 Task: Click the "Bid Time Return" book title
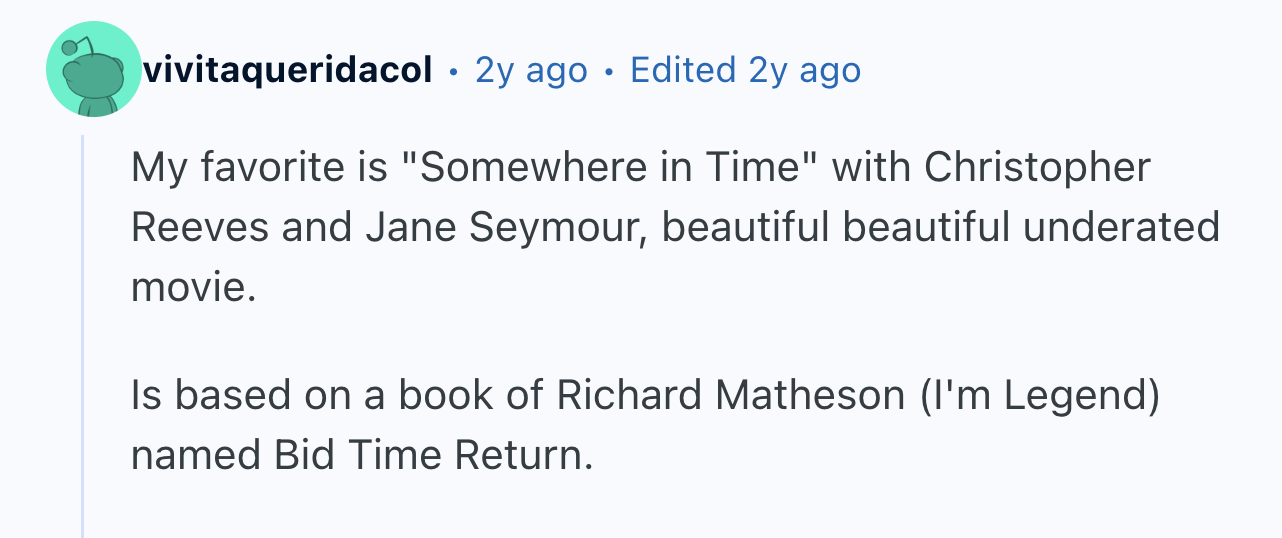click(x=427, y=455)
